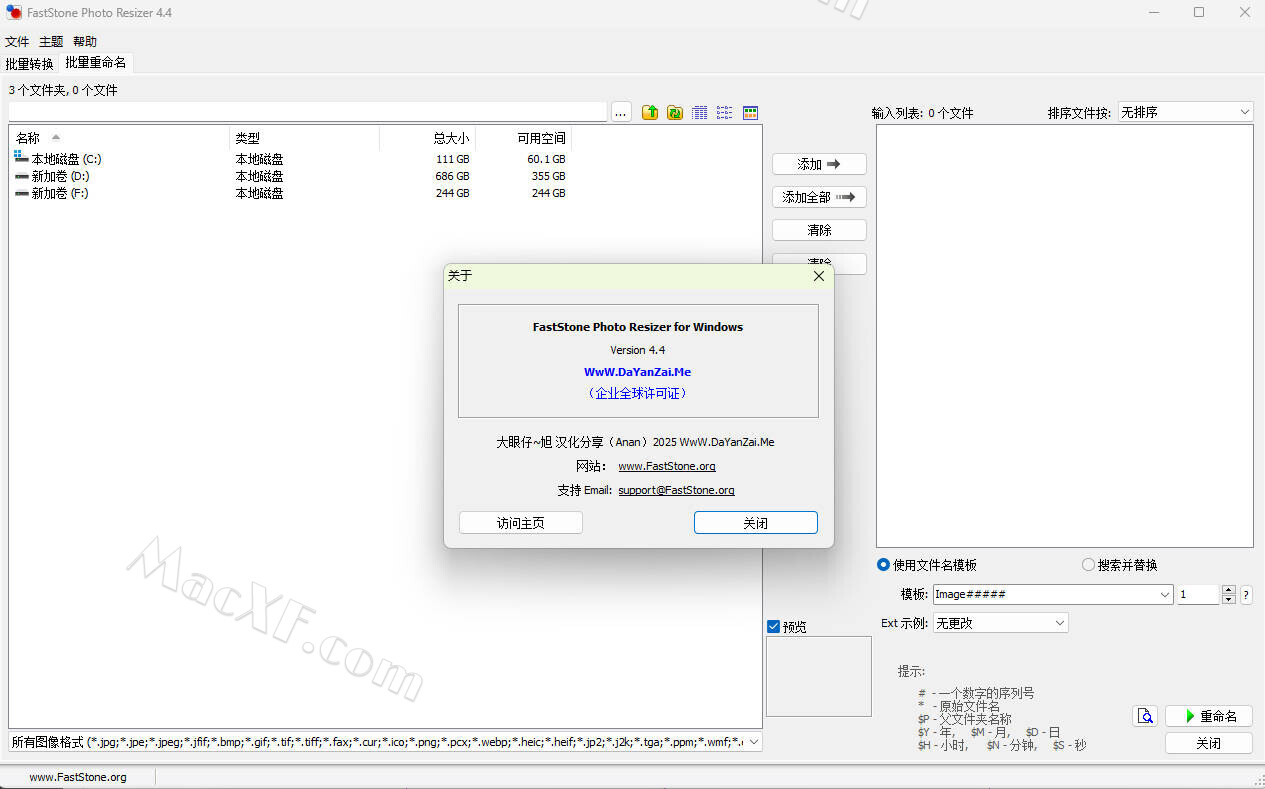
Task: Switch file list to thumbnails view icon
Action: point(750,113)
